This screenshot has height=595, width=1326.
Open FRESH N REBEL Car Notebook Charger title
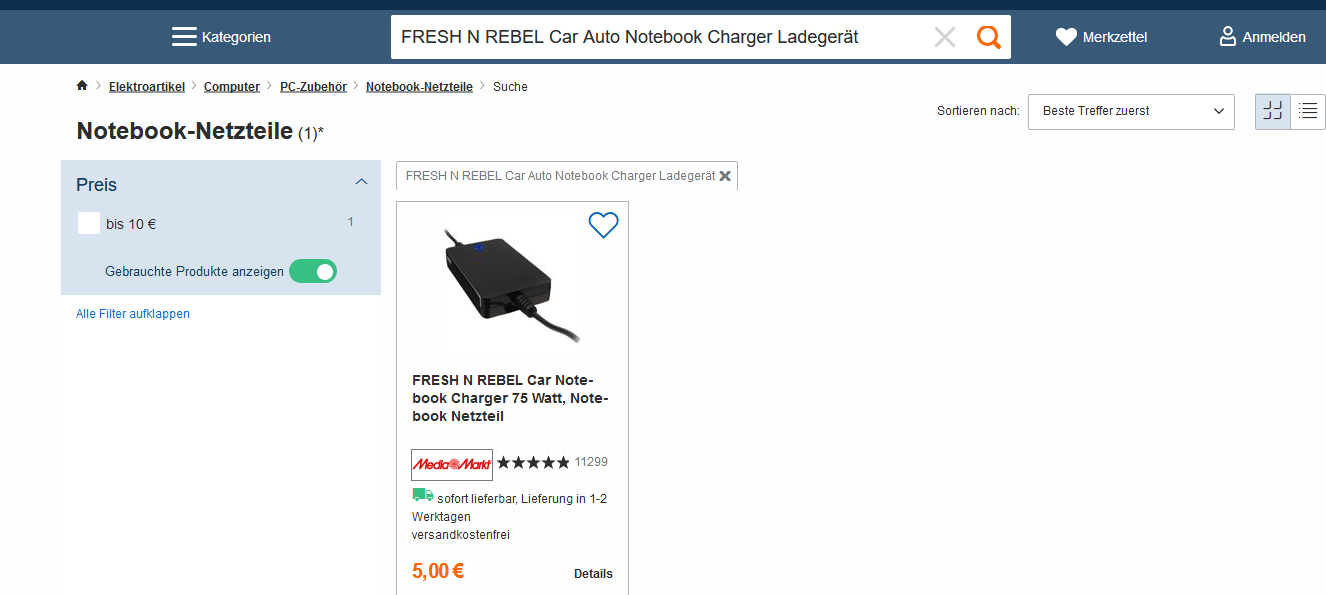[x=510, y=398]
